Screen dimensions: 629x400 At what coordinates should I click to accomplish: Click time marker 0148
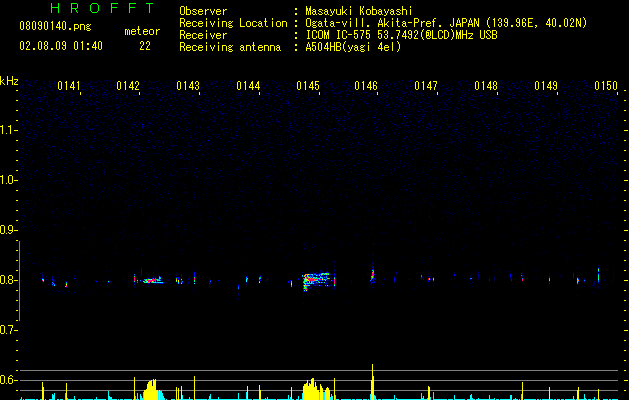tap(485, 86)
